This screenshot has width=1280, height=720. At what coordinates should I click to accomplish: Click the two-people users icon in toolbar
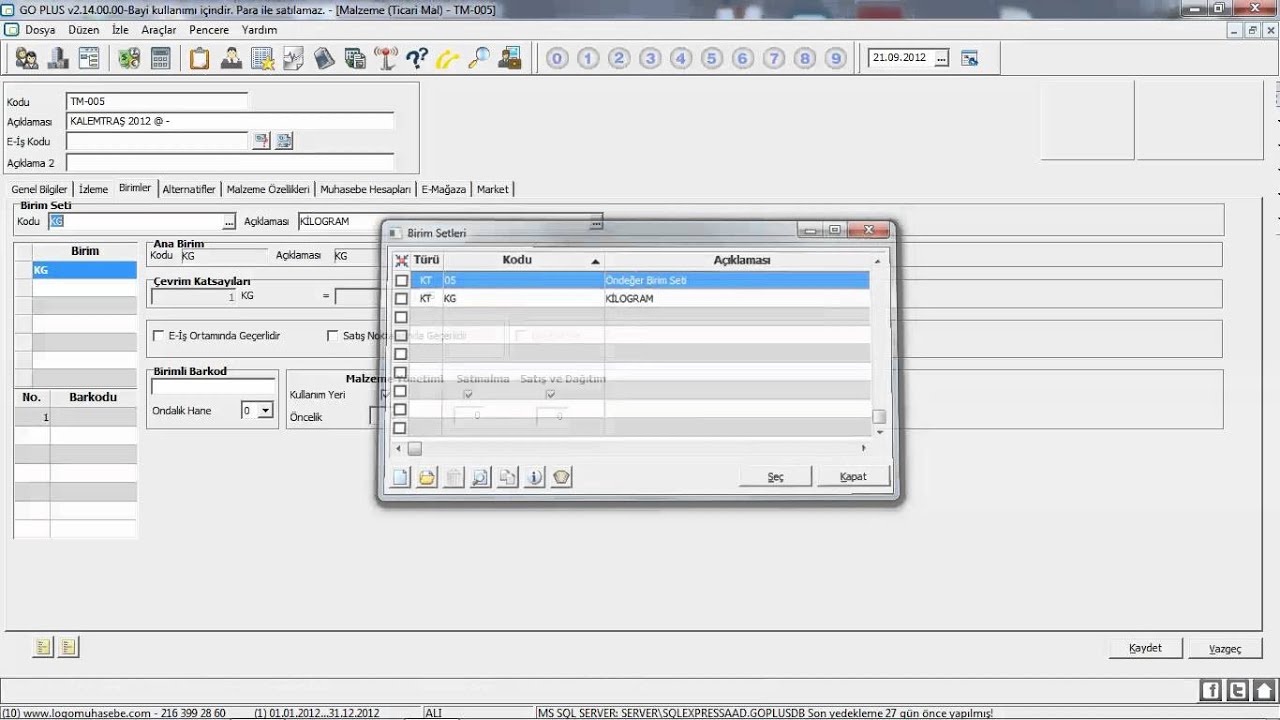pos(27,58)
